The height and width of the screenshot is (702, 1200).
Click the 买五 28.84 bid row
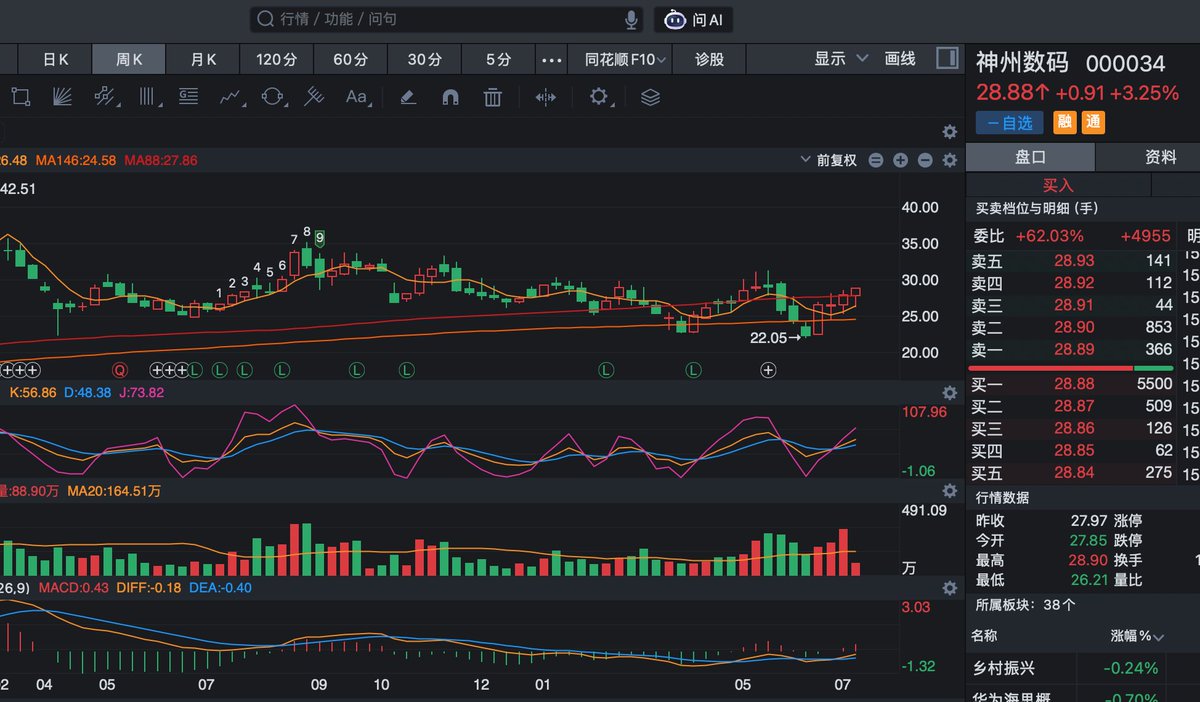[1072, 473]
